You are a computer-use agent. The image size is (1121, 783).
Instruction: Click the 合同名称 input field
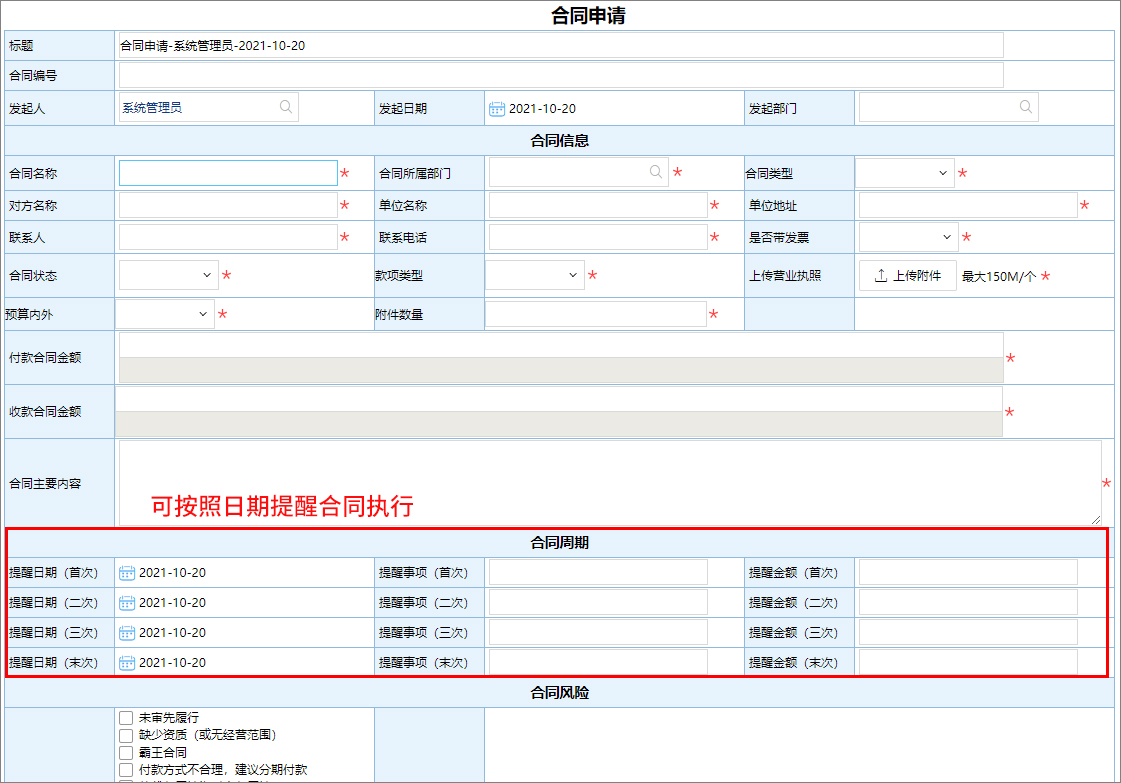(228, 173)
